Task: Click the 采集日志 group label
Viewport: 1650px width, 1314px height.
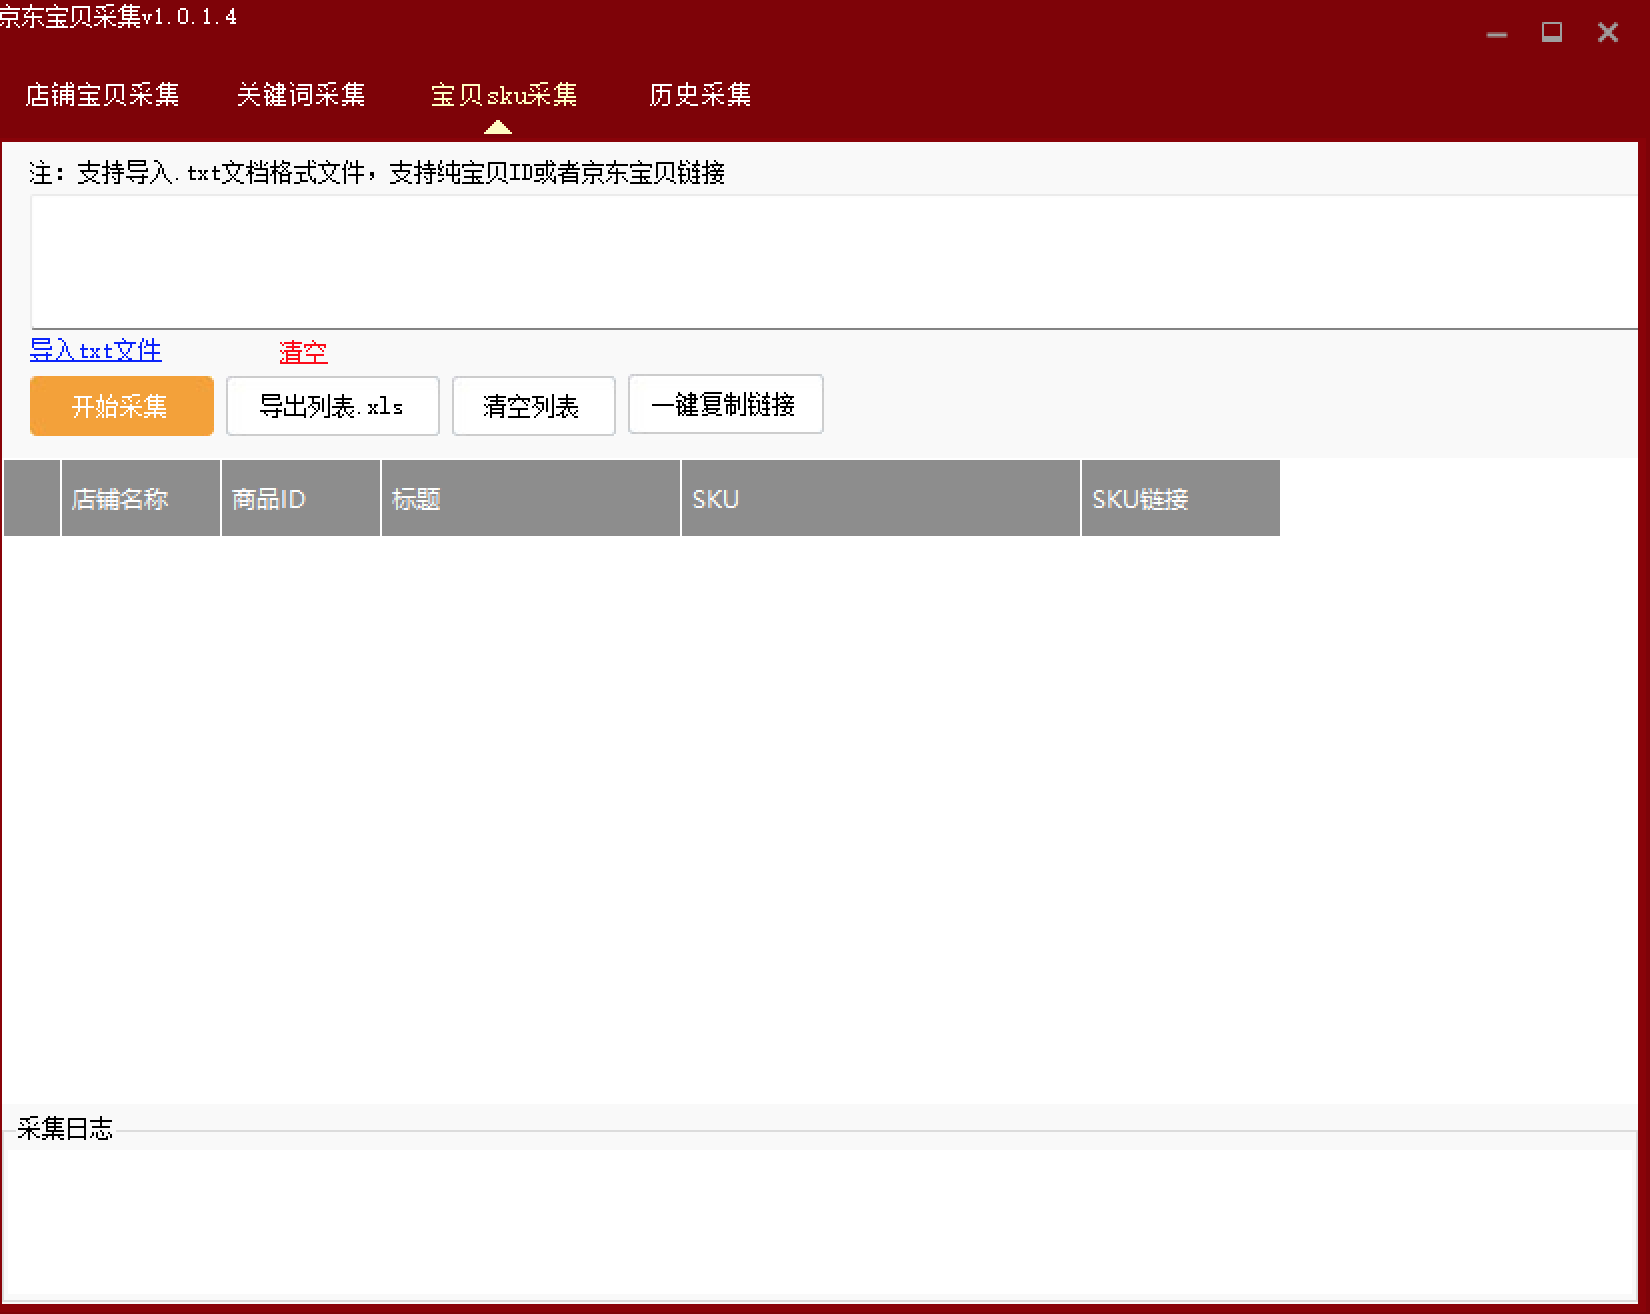Action: 65,1129
